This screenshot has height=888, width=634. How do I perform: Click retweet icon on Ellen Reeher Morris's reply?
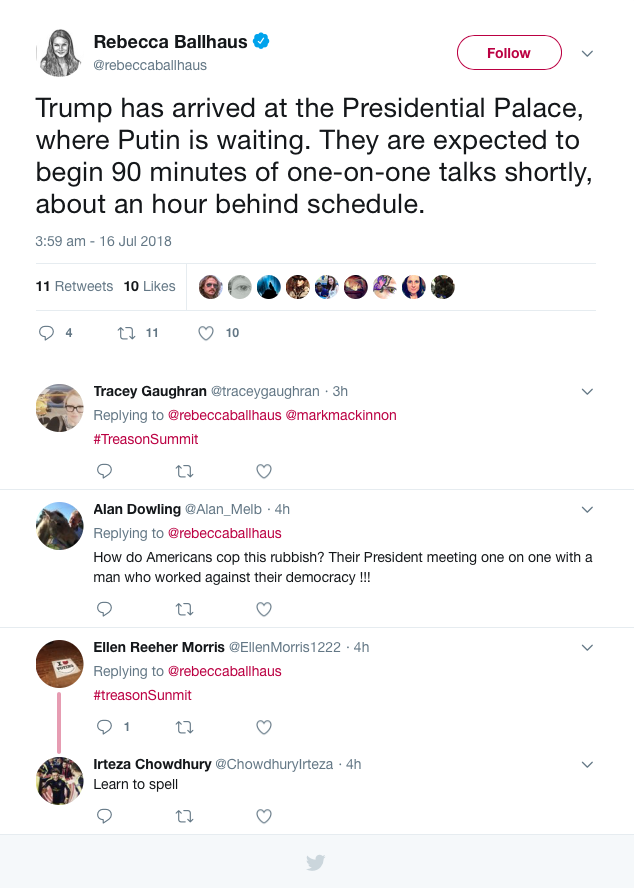point(184,727)
